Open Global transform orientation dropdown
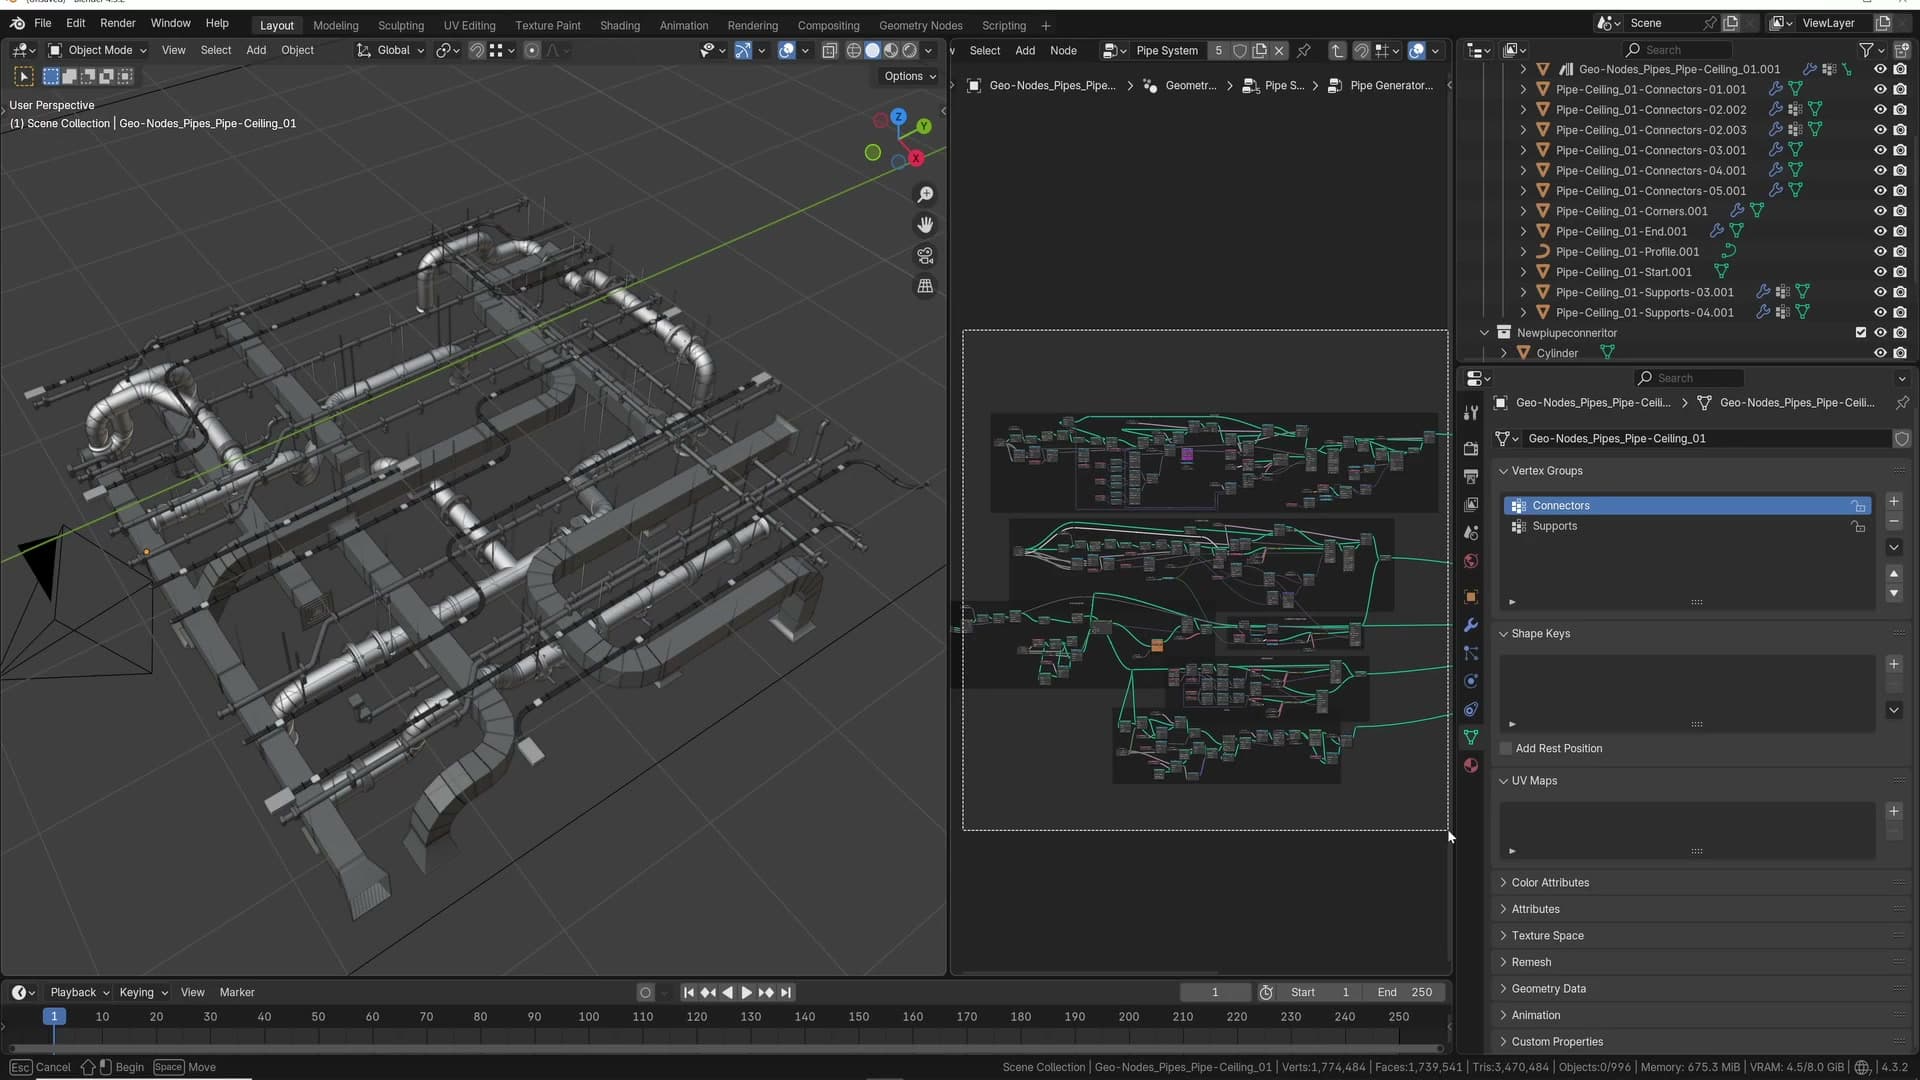Viewport: 1920px width, 1080px height. (391, 50)
